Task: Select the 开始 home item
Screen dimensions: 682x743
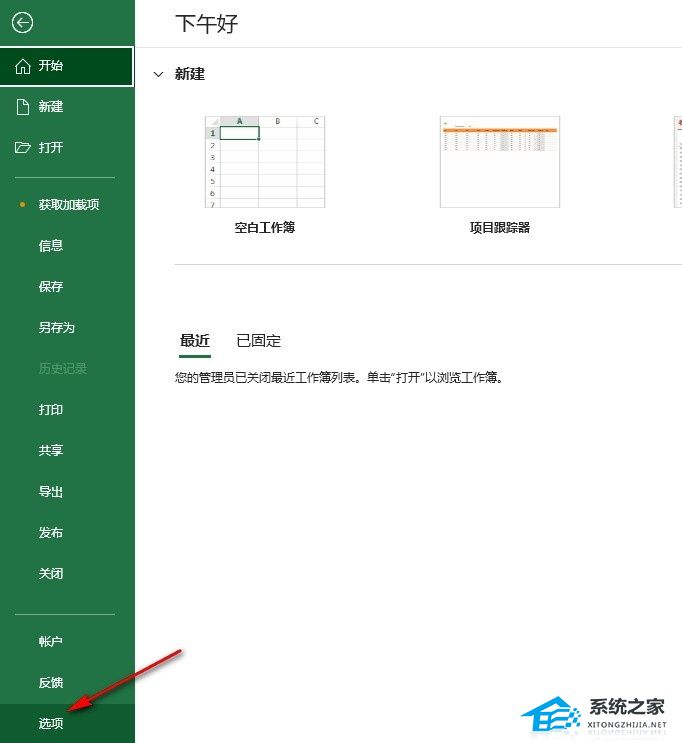Action: point(67,66)
